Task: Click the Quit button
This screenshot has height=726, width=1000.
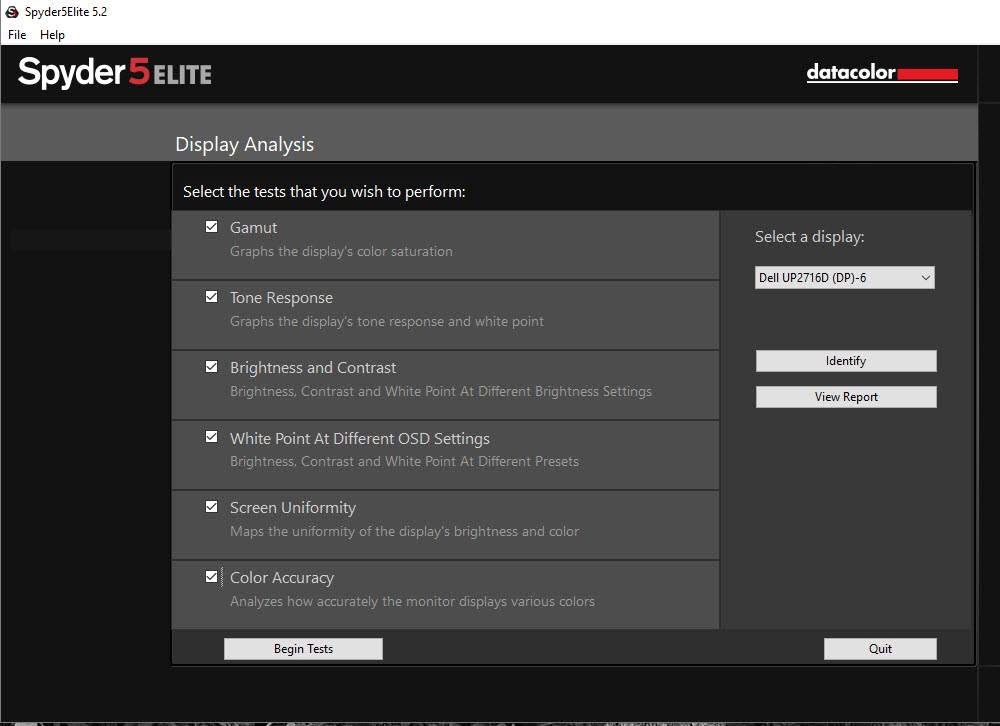Action: (x=880, y=649)
